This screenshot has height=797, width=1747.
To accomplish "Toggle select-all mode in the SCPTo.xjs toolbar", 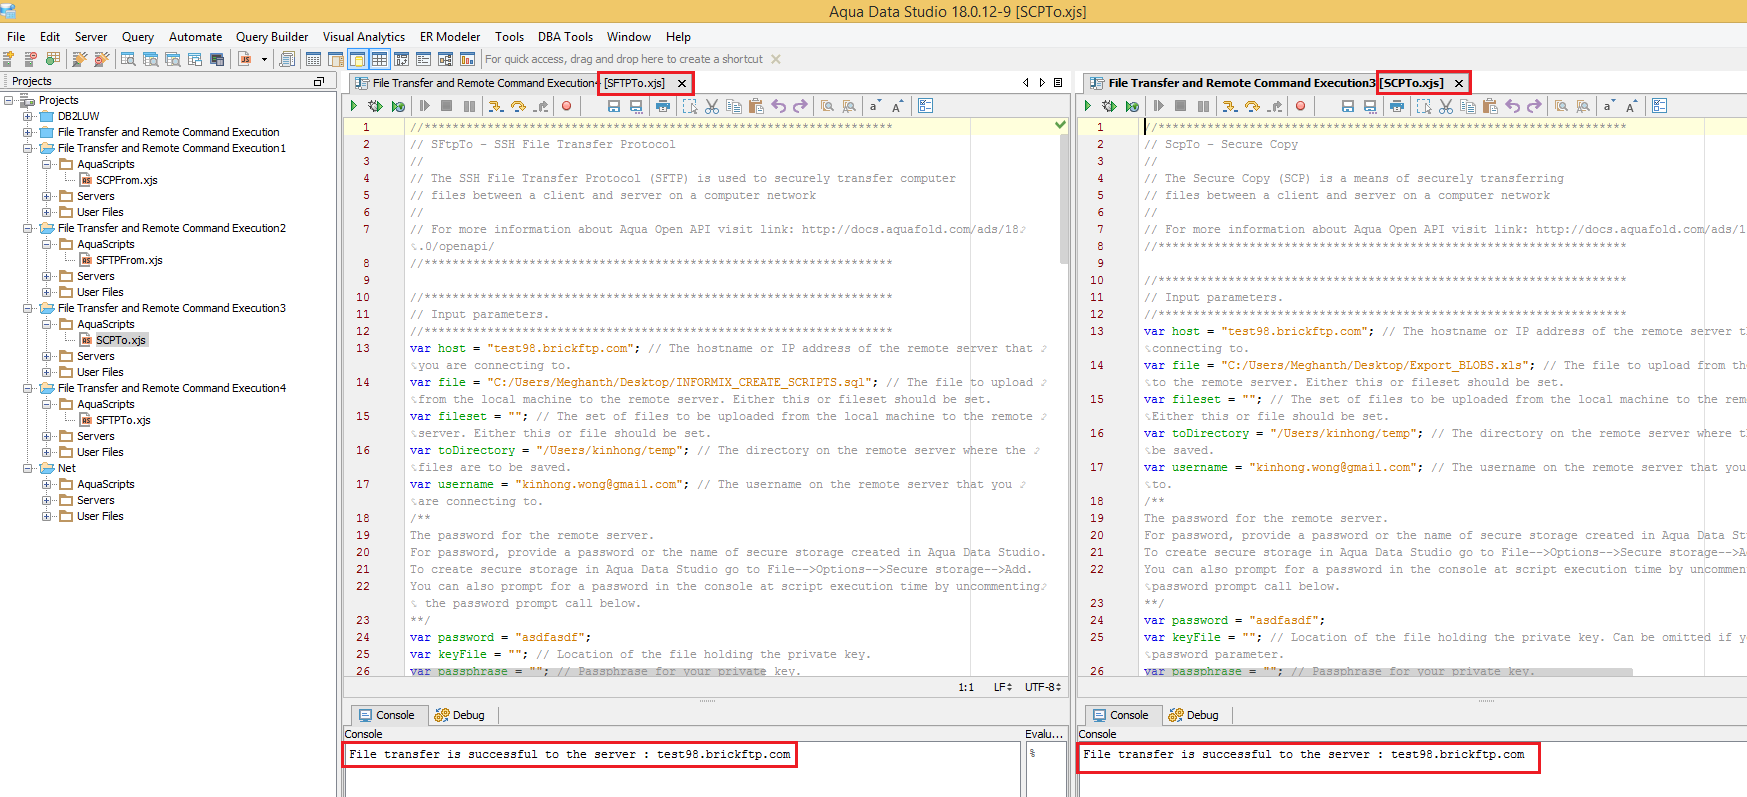I will coord(1424,106).
